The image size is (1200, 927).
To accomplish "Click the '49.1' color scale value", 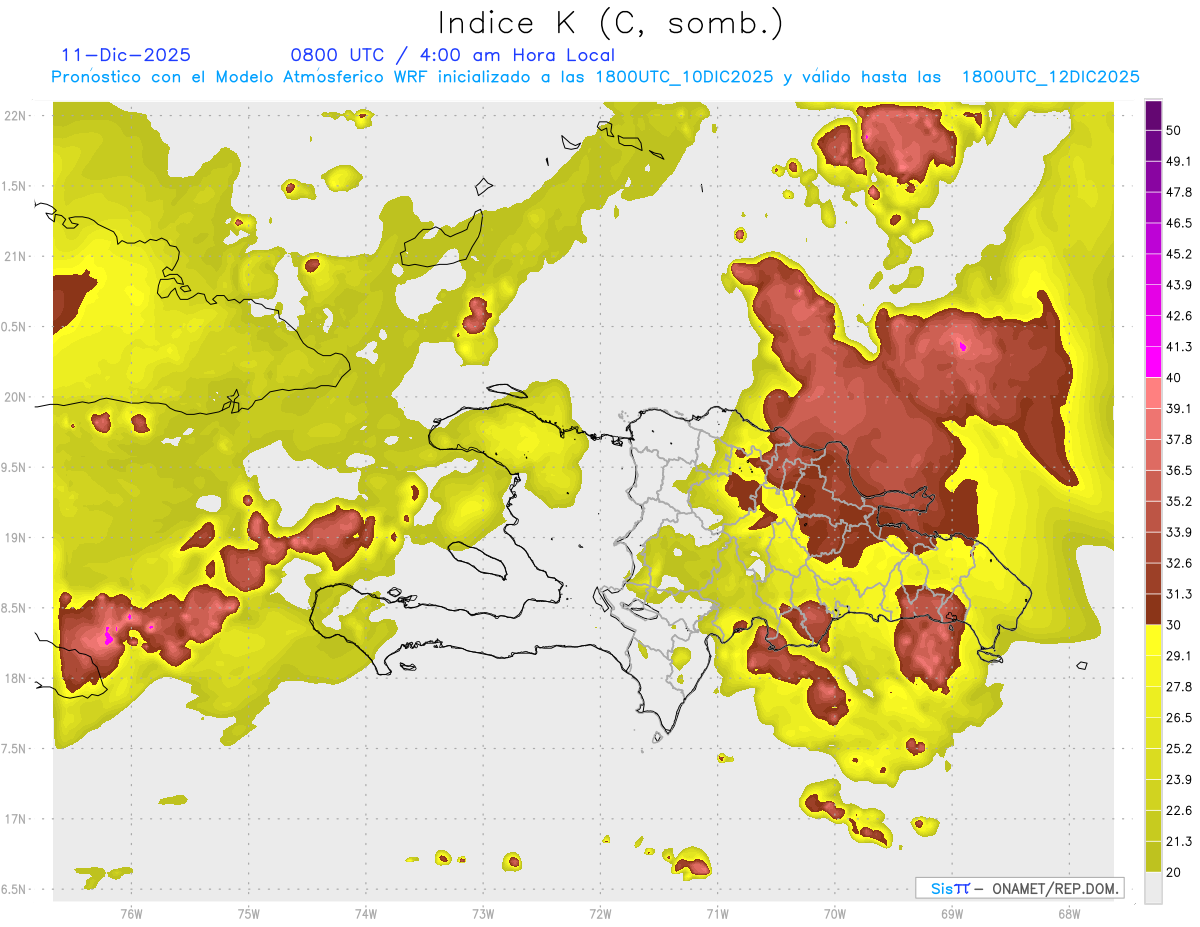I will pos(1178,161).
